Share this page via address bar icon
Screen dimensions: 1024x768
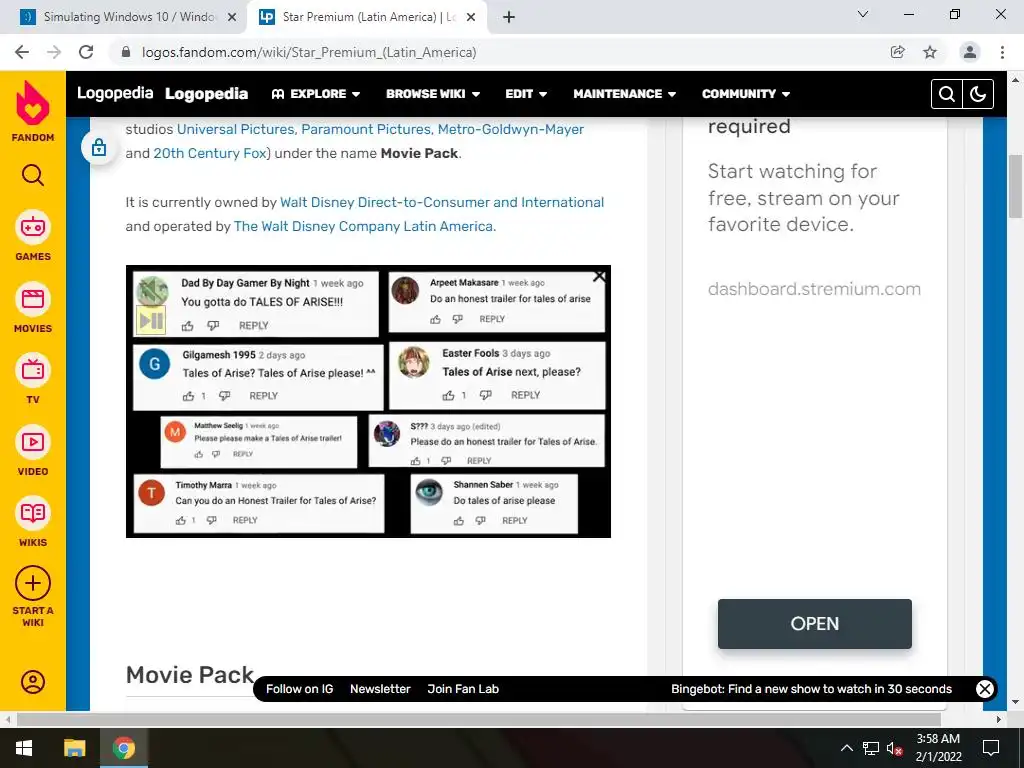[x=897, y=52]
